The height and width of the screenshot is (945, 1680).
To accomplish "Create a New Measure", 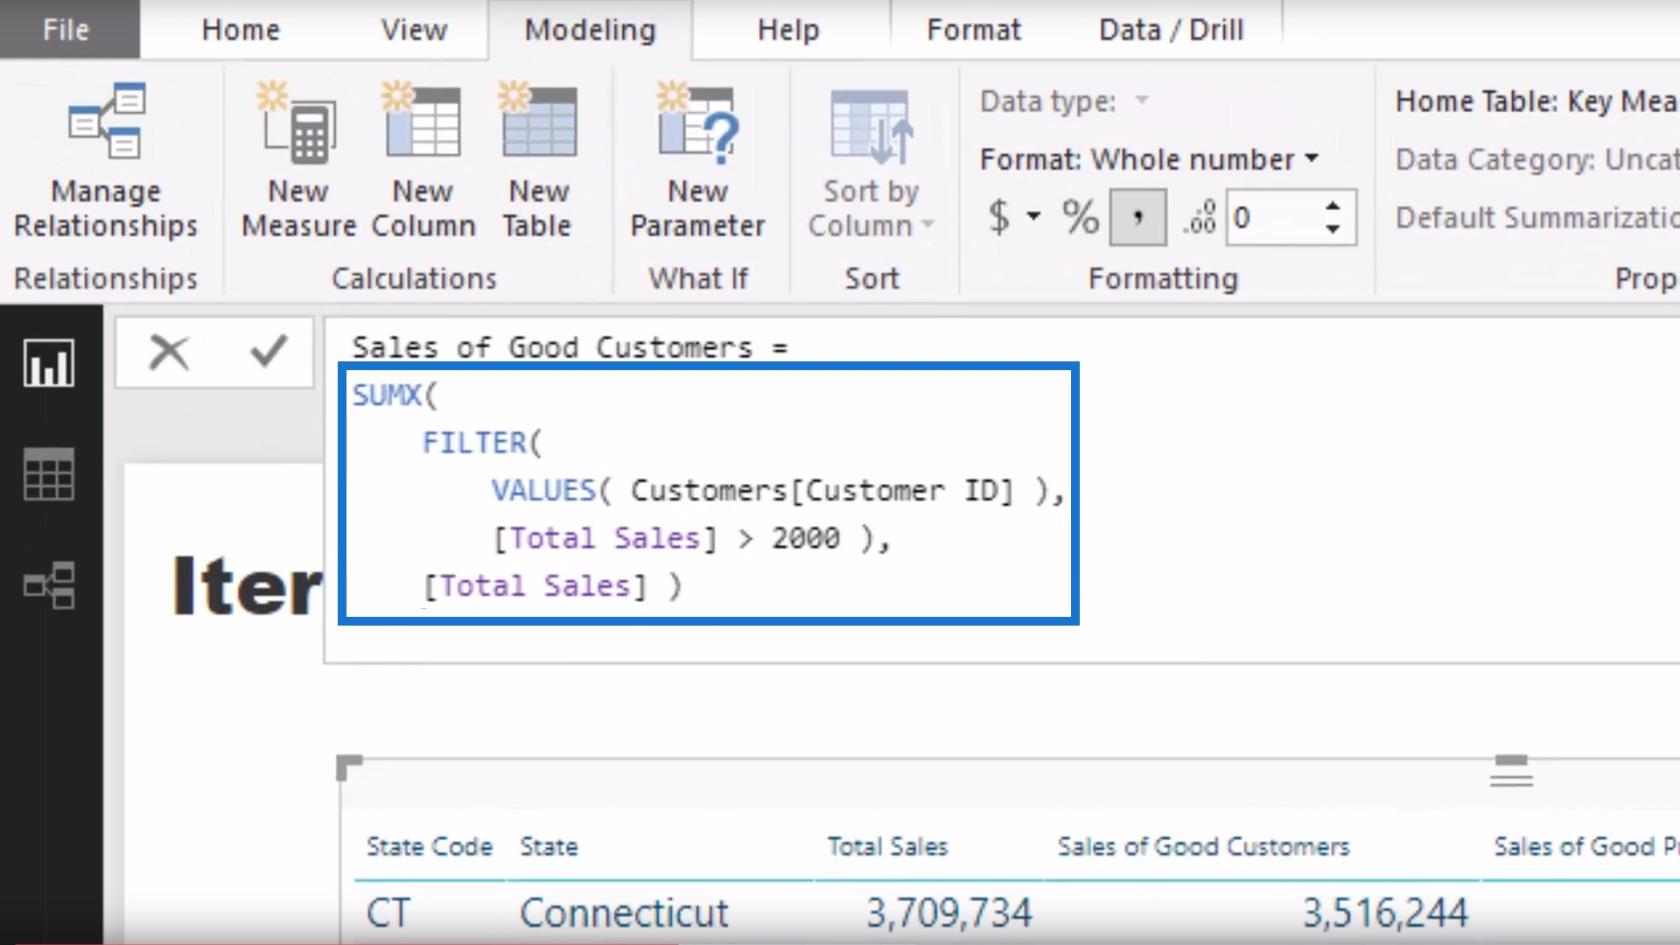I will (x=298, y=160).
